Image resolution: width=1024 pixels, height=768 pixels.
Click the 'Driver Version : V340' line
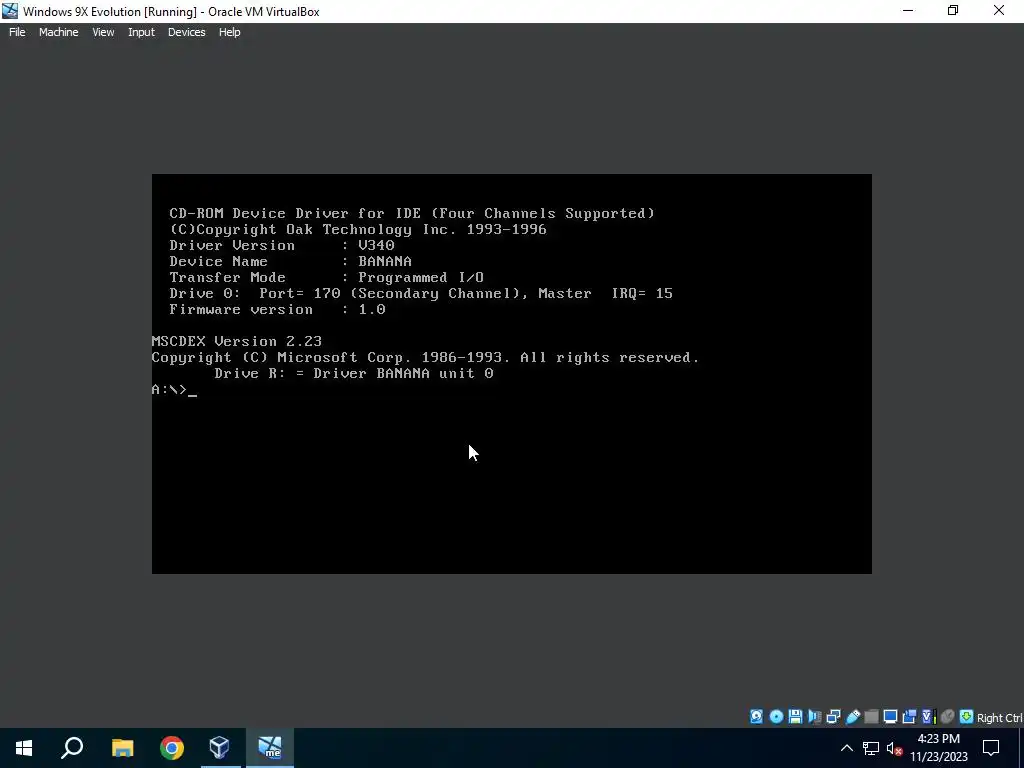282,246
